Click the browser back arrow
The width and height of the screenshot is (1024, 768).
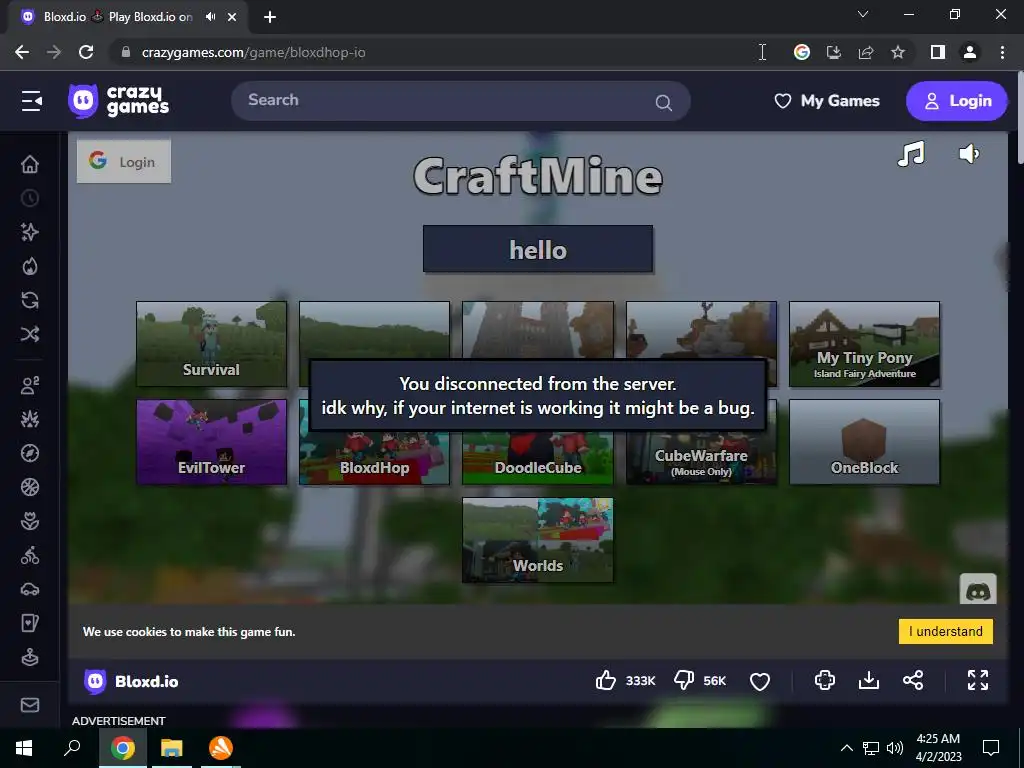[x=22, y=52]
